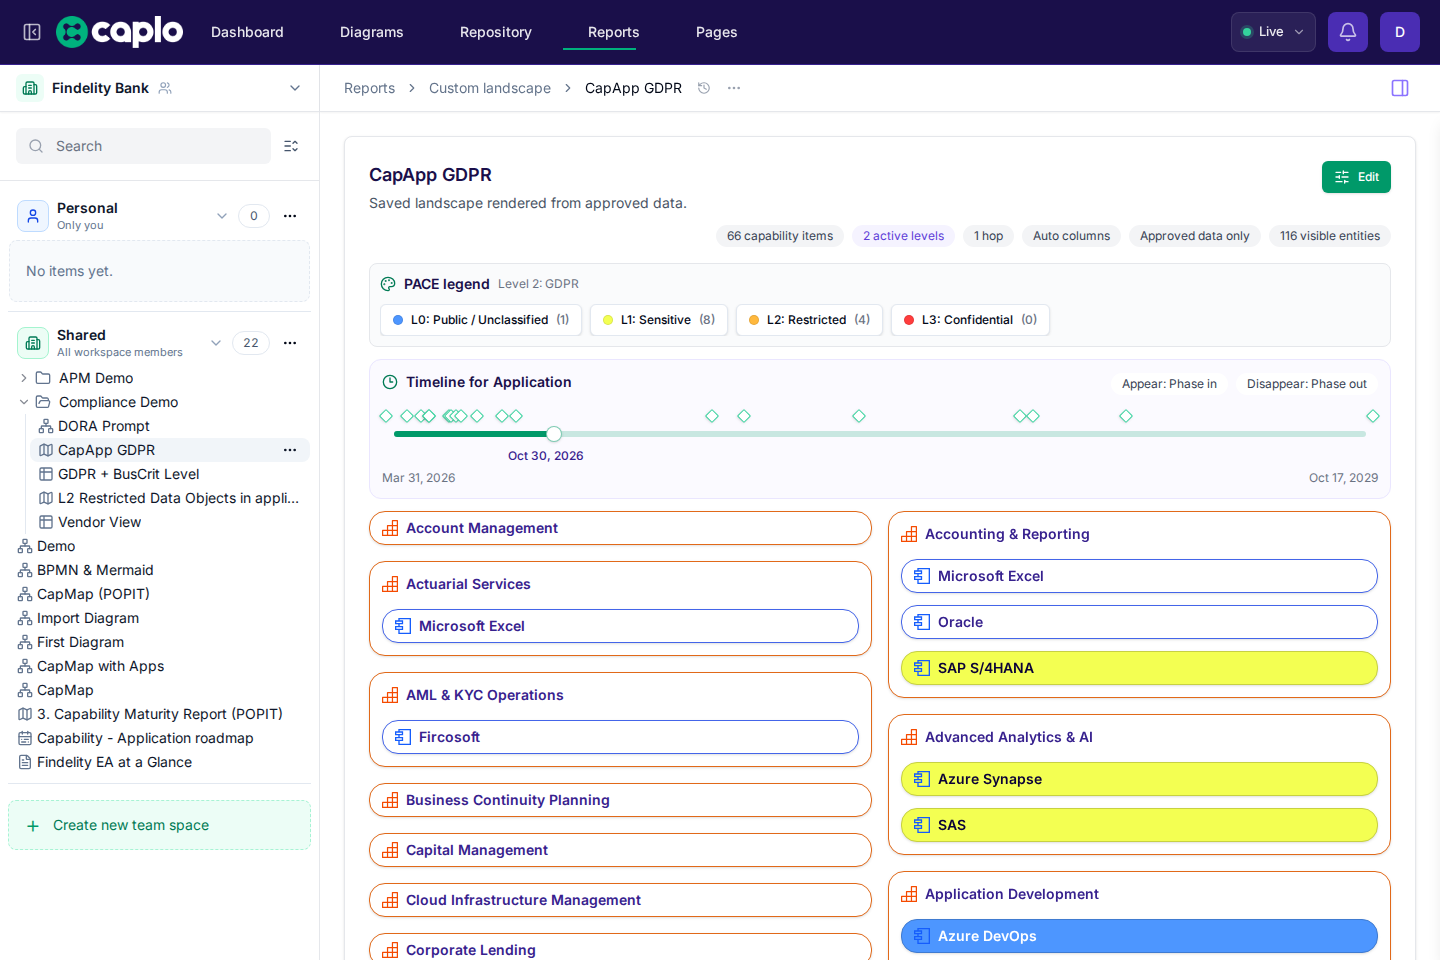Open breadcrumb more options menu
This screenshot has height=960, width=1440.
point(734,88)
